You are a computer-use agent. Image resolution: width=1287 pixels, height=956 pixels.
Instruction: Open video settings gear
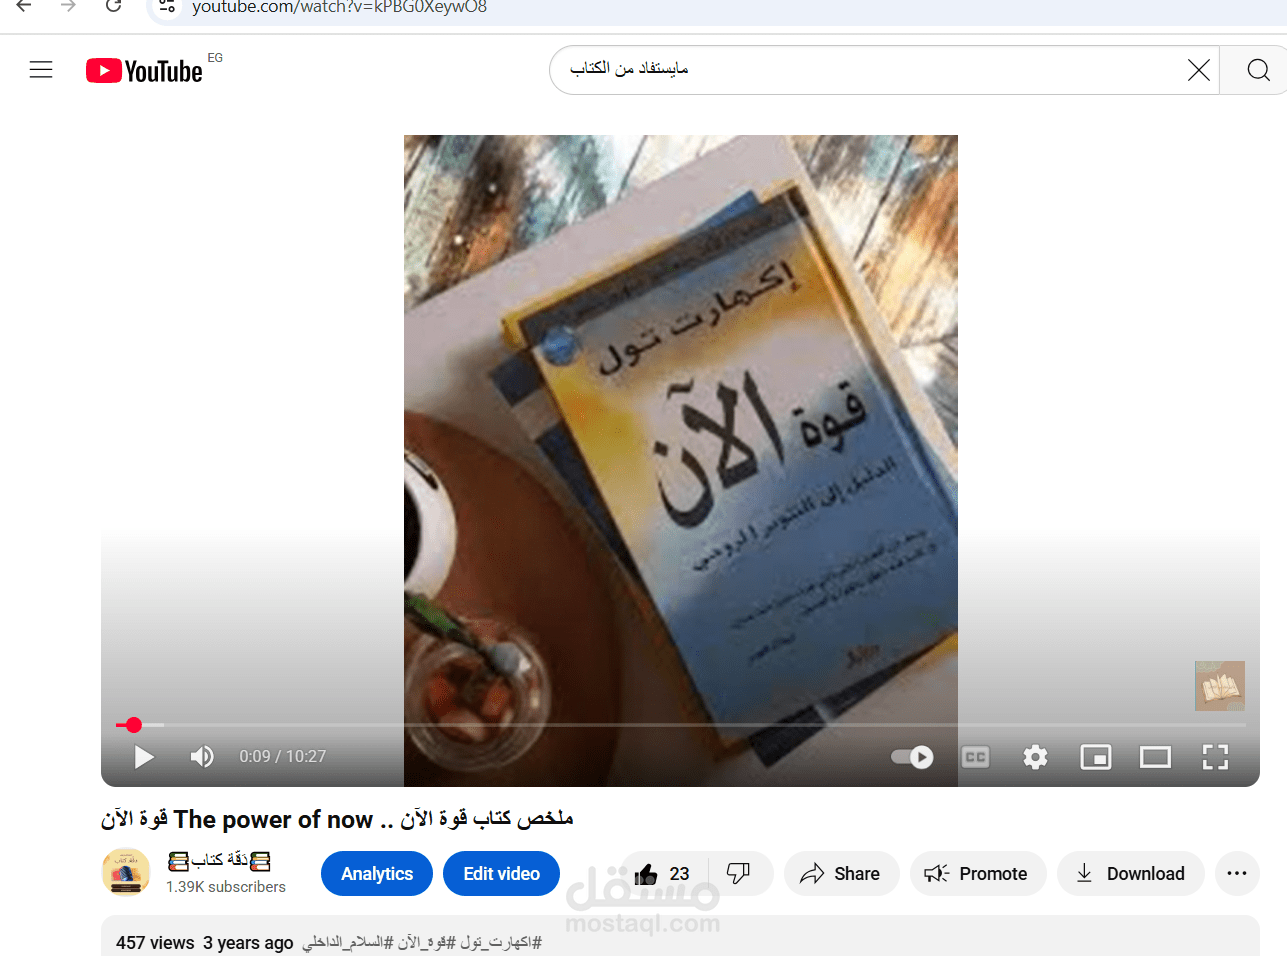[1035, 757]
